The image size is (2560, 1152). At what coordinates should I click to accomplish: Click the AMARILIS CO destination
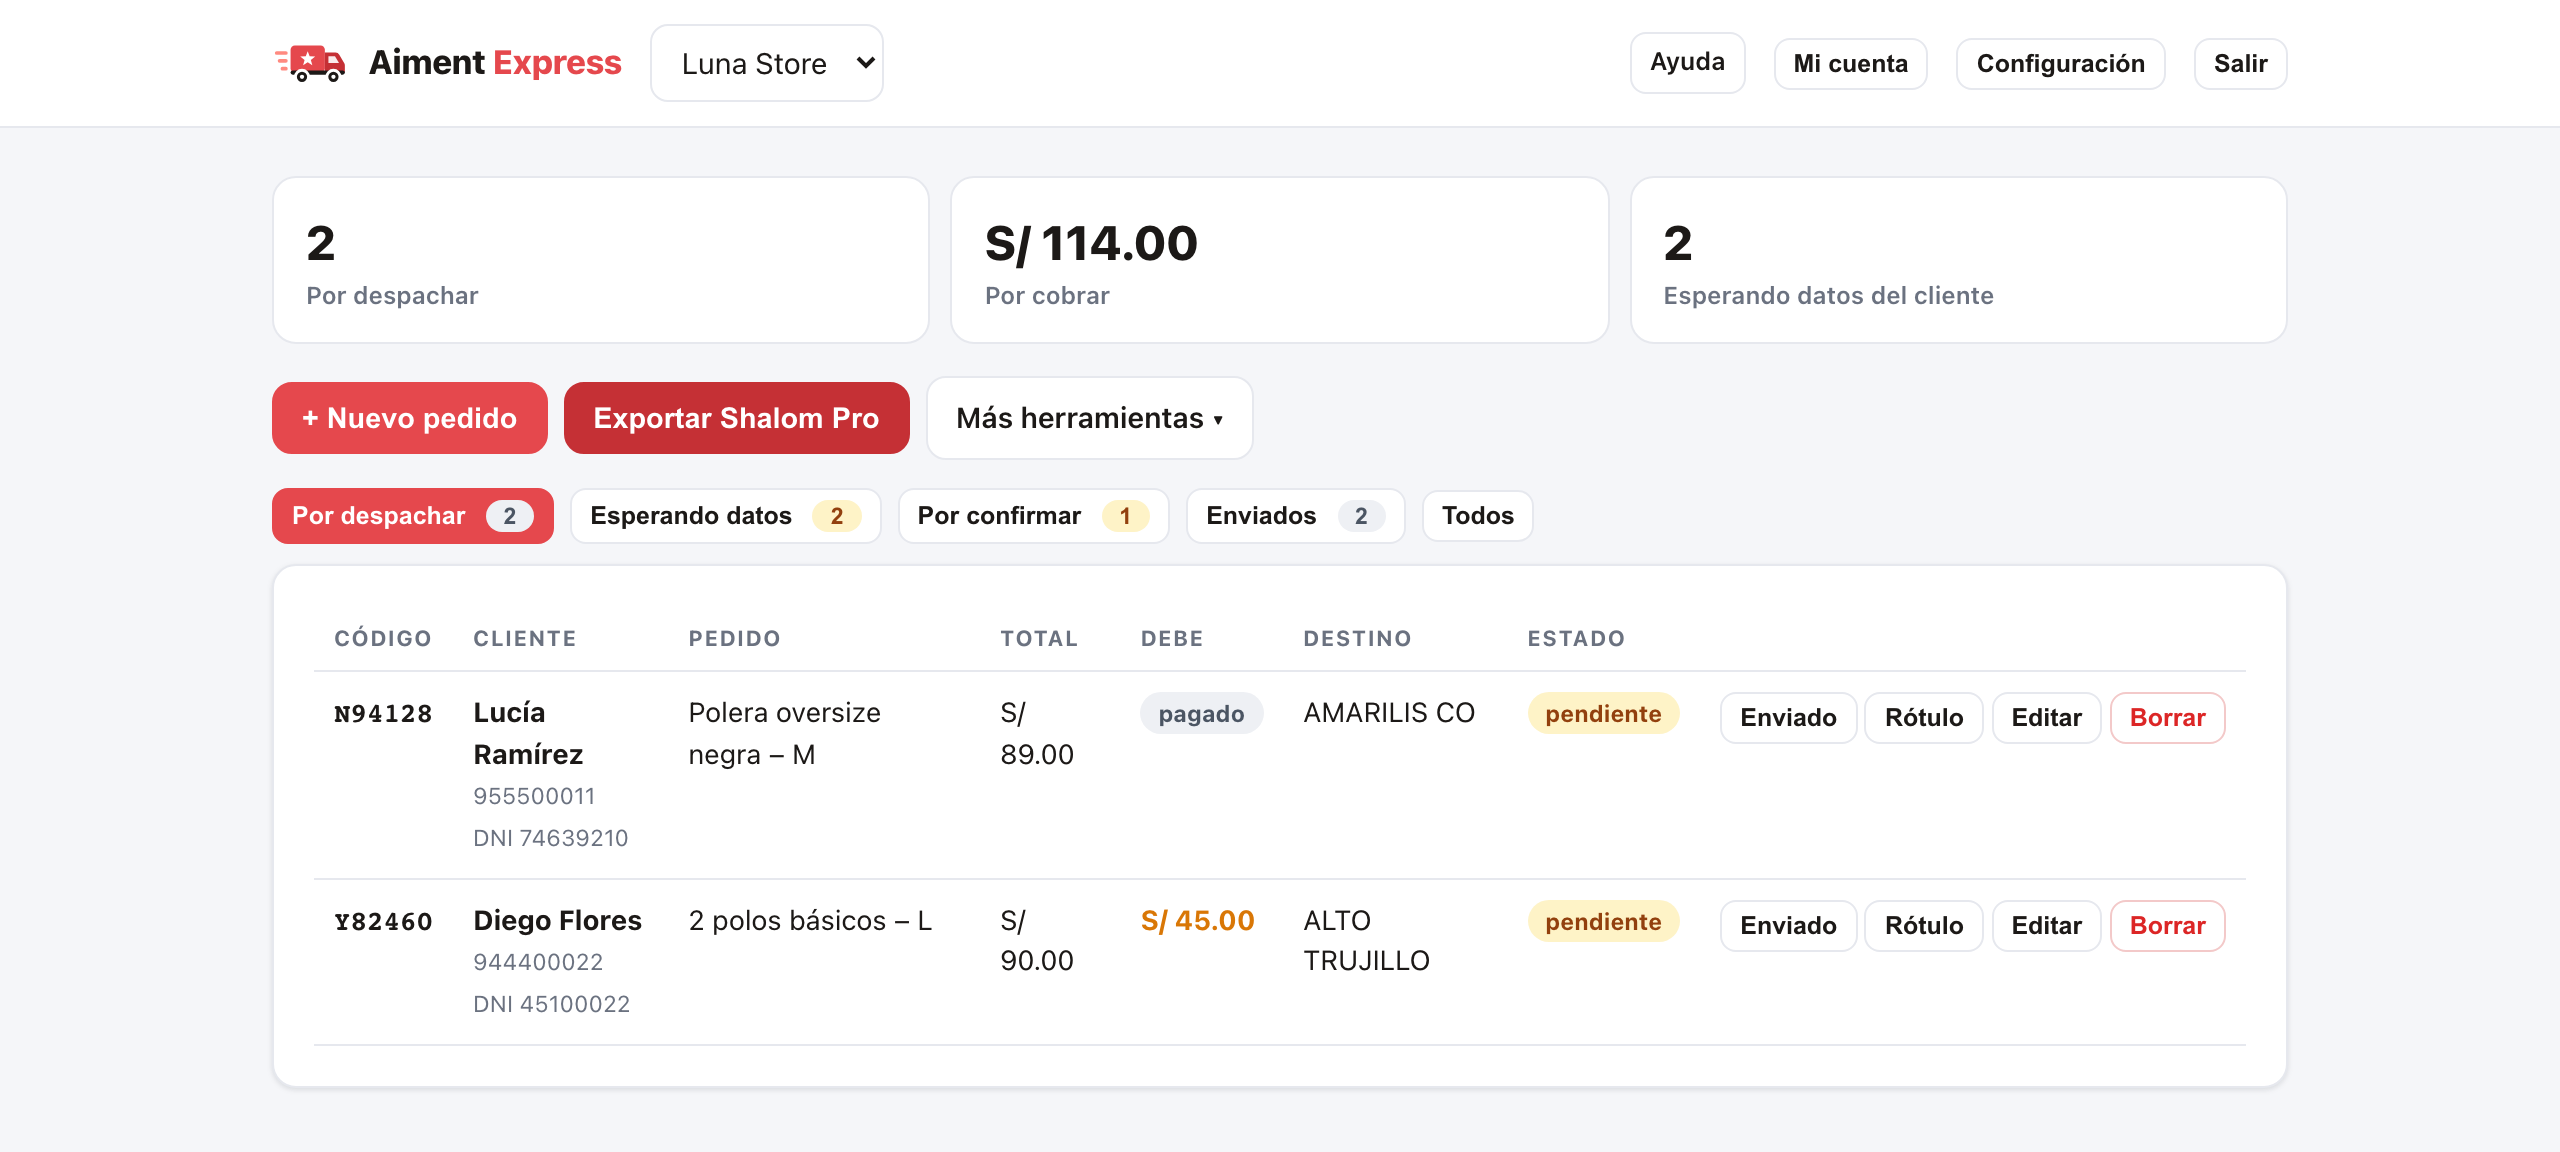click(1389, 713)
